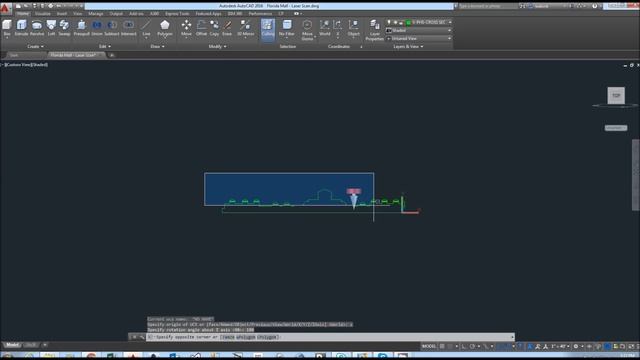Switch to the Model layout tab

[x=12, y=345]
